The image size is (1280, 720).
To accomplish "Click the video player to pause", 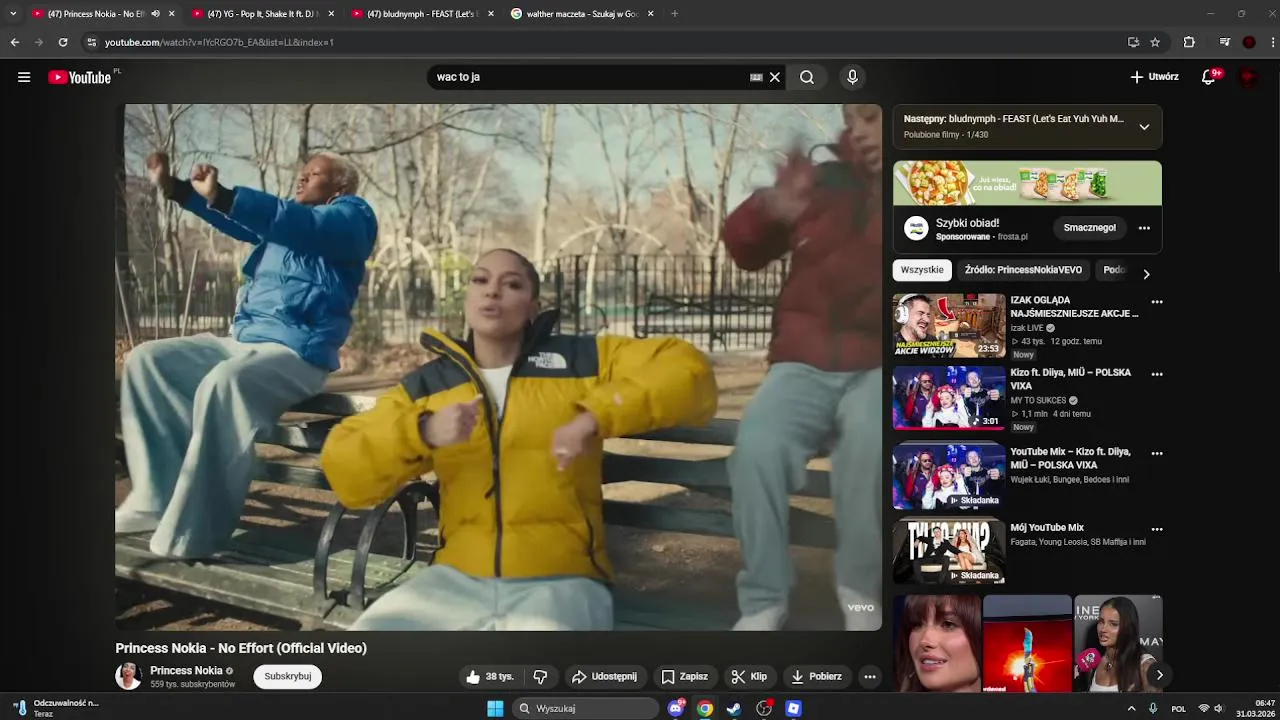I will click(498, 367).
